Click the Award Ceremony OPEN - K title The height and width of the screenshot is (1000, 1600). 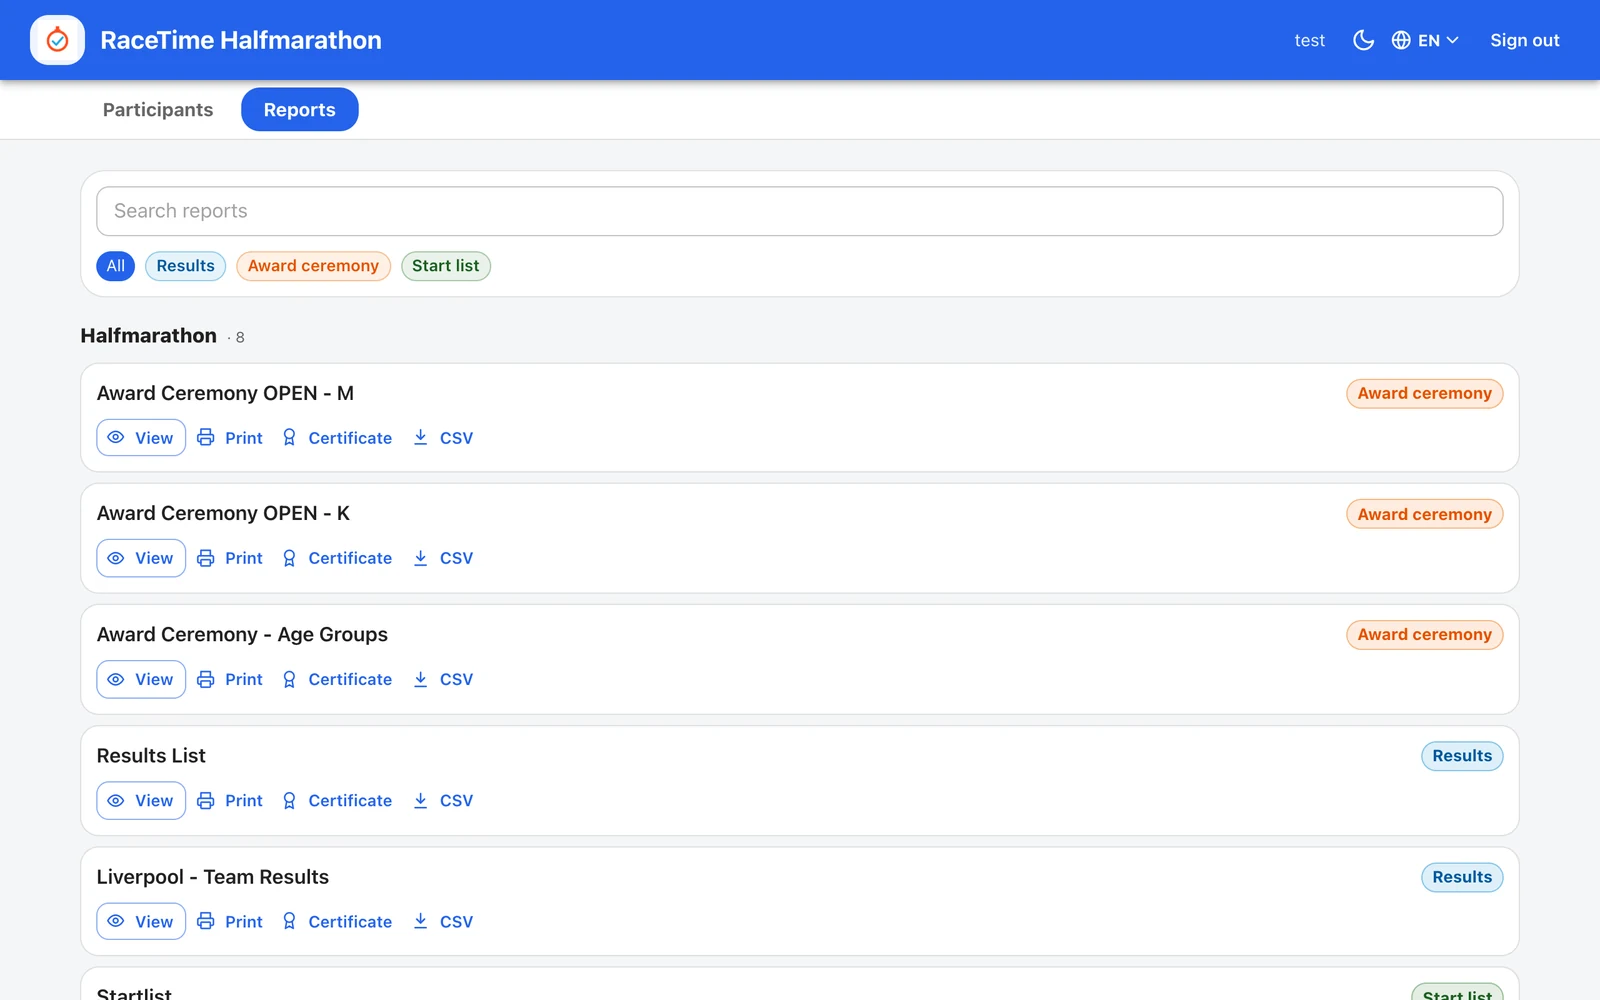coord(223,513)
